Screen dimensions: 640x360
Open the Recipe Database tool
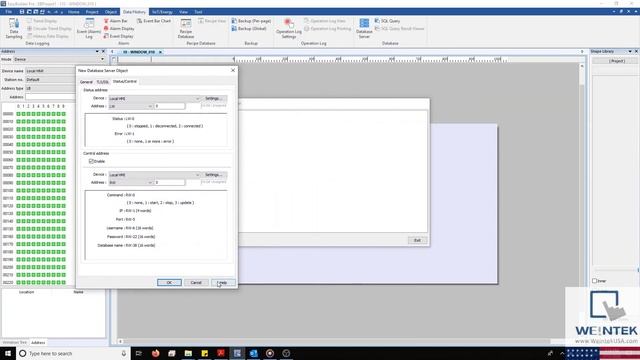(x=186, y=29)
